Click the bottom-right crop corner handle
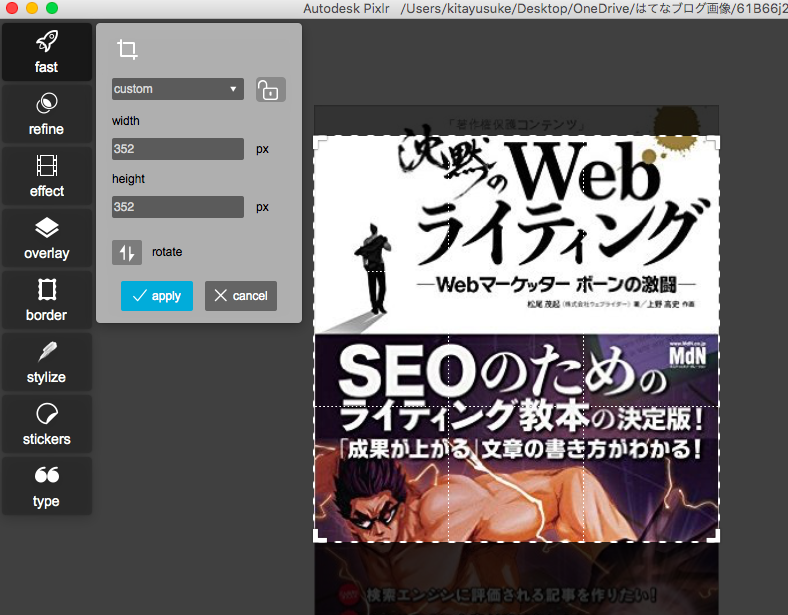The height and width of the screenshot is (615, 788). [x=713, y=536]
